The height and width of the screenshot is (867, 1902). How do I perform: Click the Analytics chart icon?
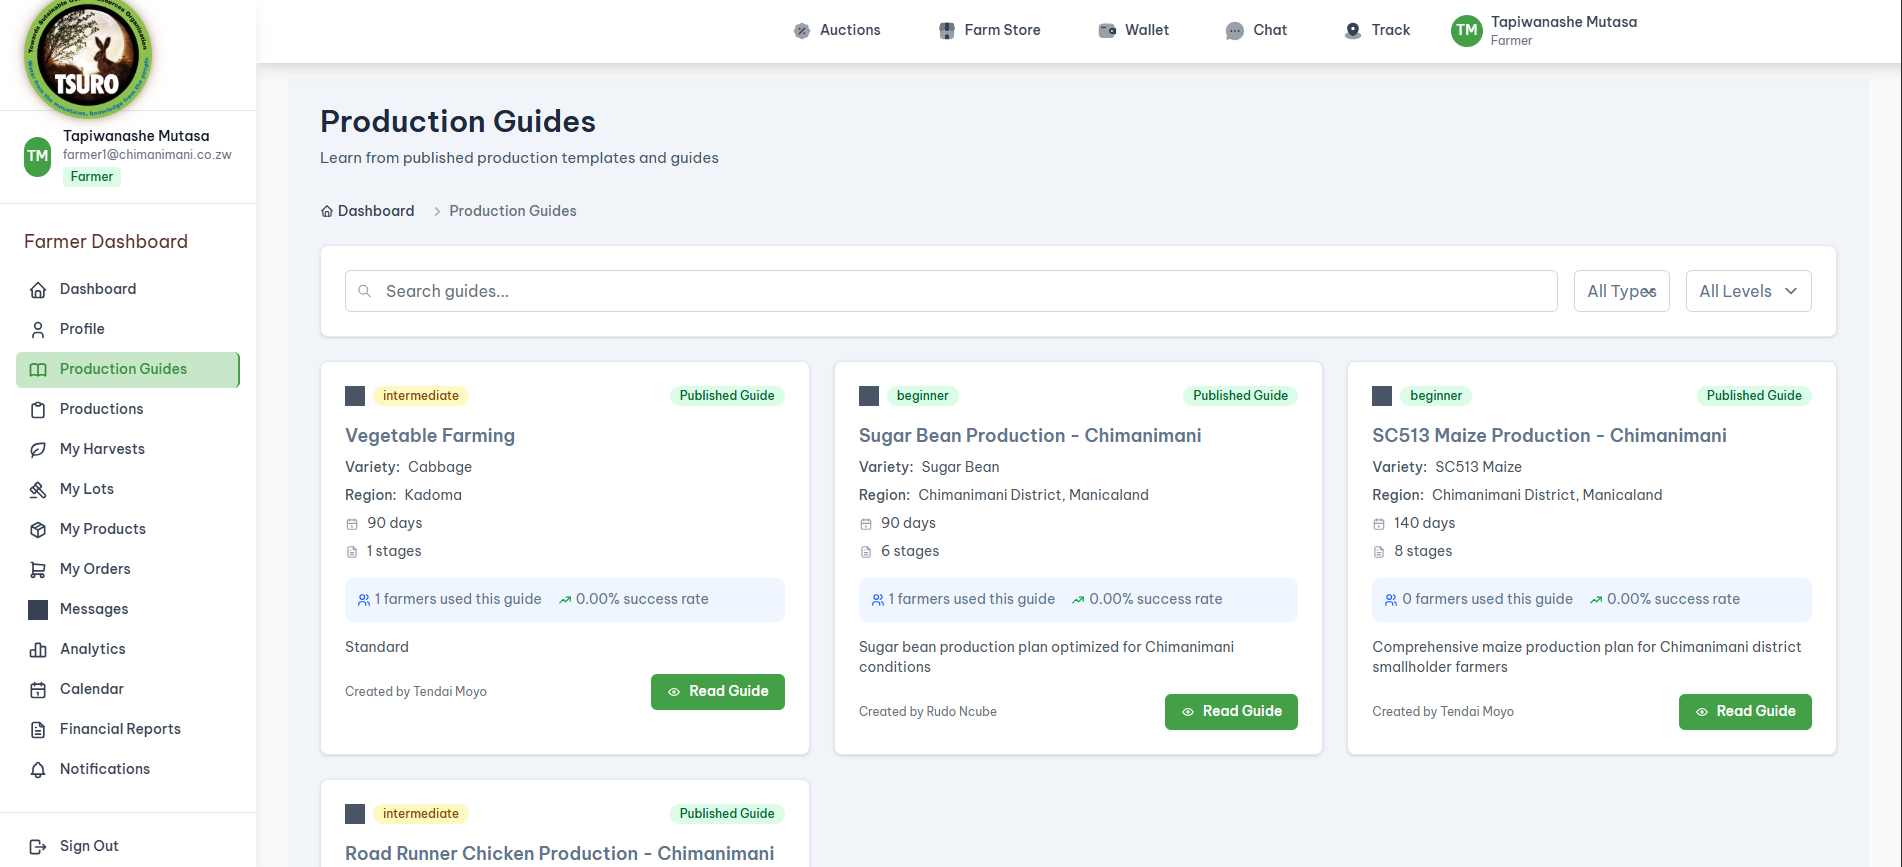point(38,650)
